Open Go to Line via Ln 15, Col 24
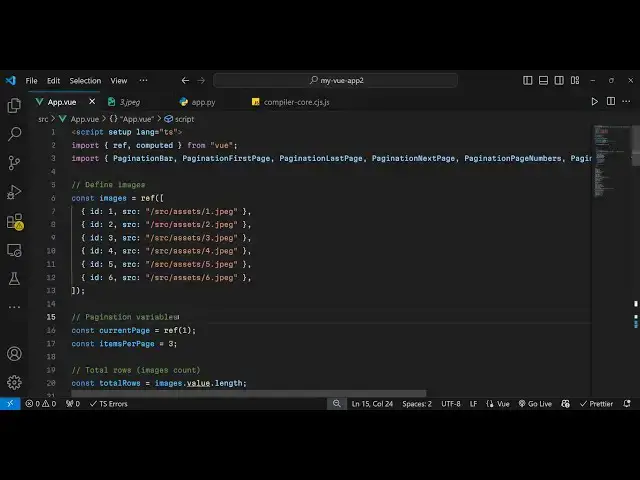 coord(372,404)
